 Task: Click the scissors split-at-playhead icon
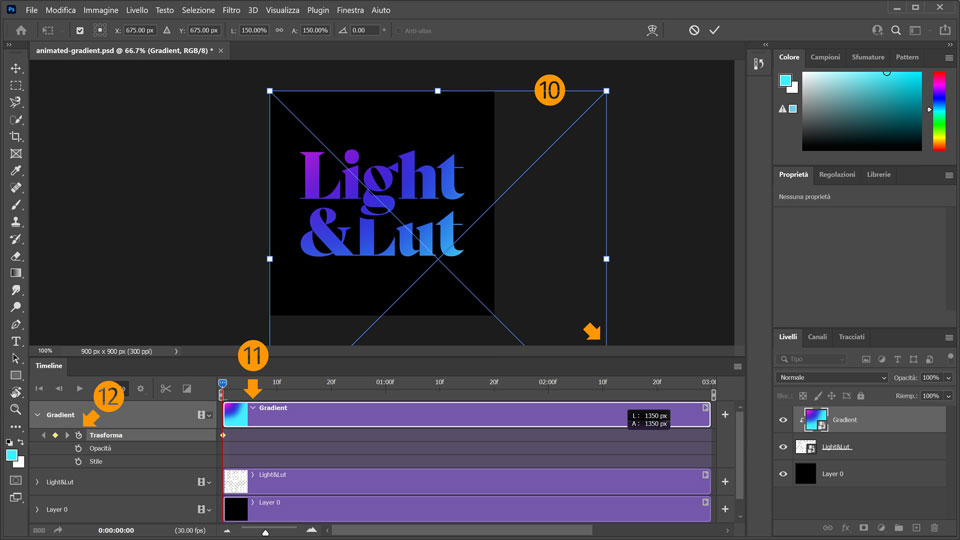pyautogui.click(x=166, y=388)
